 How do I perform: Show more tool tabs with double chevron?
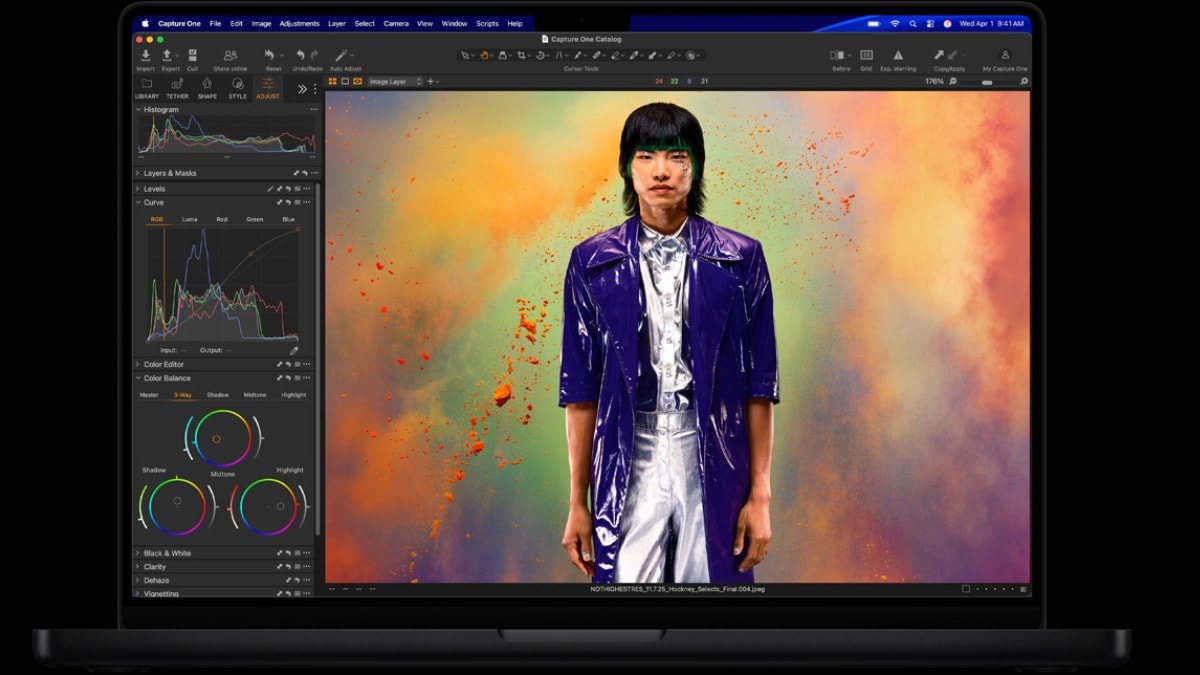(302, 88)
